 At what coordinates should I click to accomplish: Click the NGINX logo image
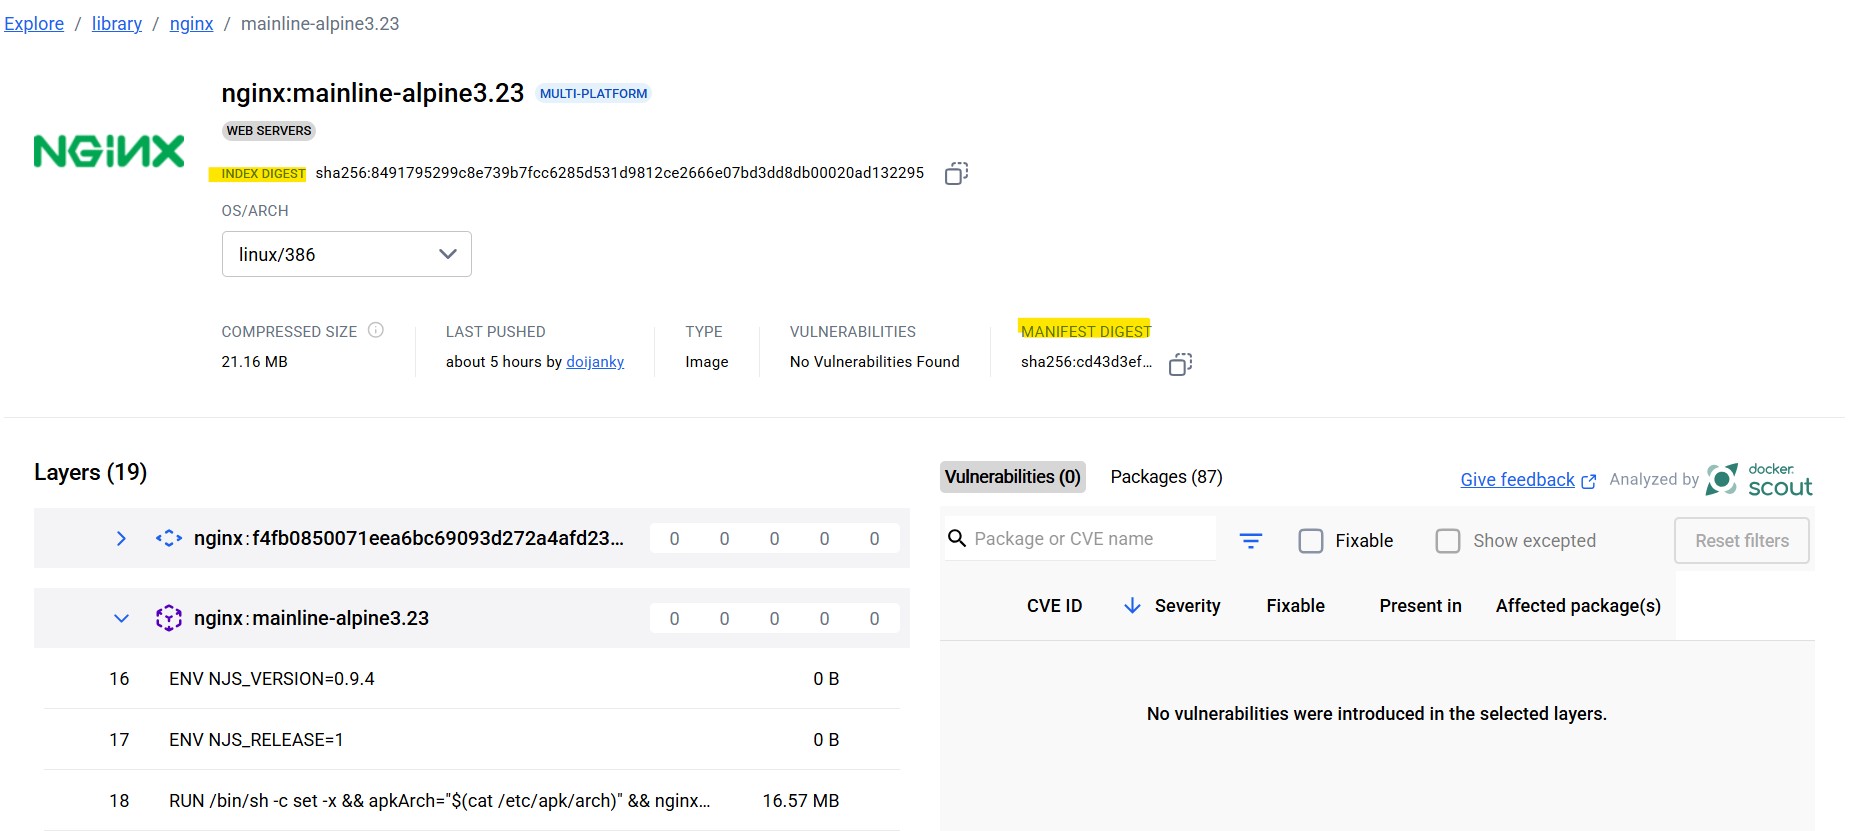[x=109, y=151]
